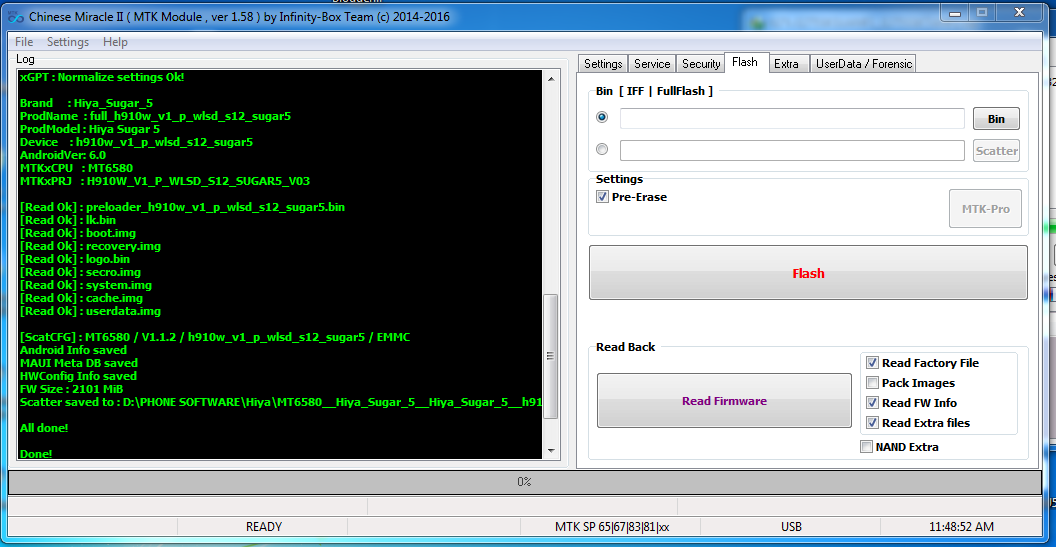The image size is (1056, 547).
Task: Click the log scrollbar up arrow
Action: [x=551, y=79]
